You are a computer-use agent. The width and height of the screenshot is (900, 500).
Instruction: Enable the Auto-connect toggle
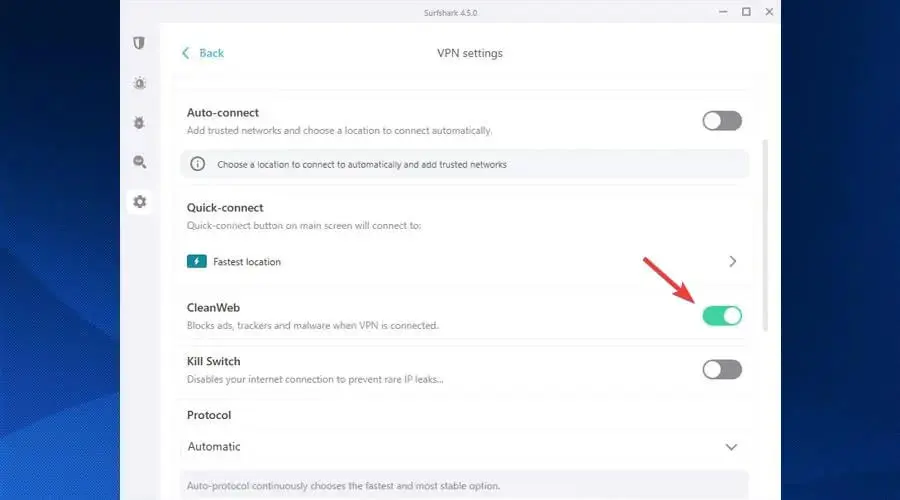coord(721,121)
